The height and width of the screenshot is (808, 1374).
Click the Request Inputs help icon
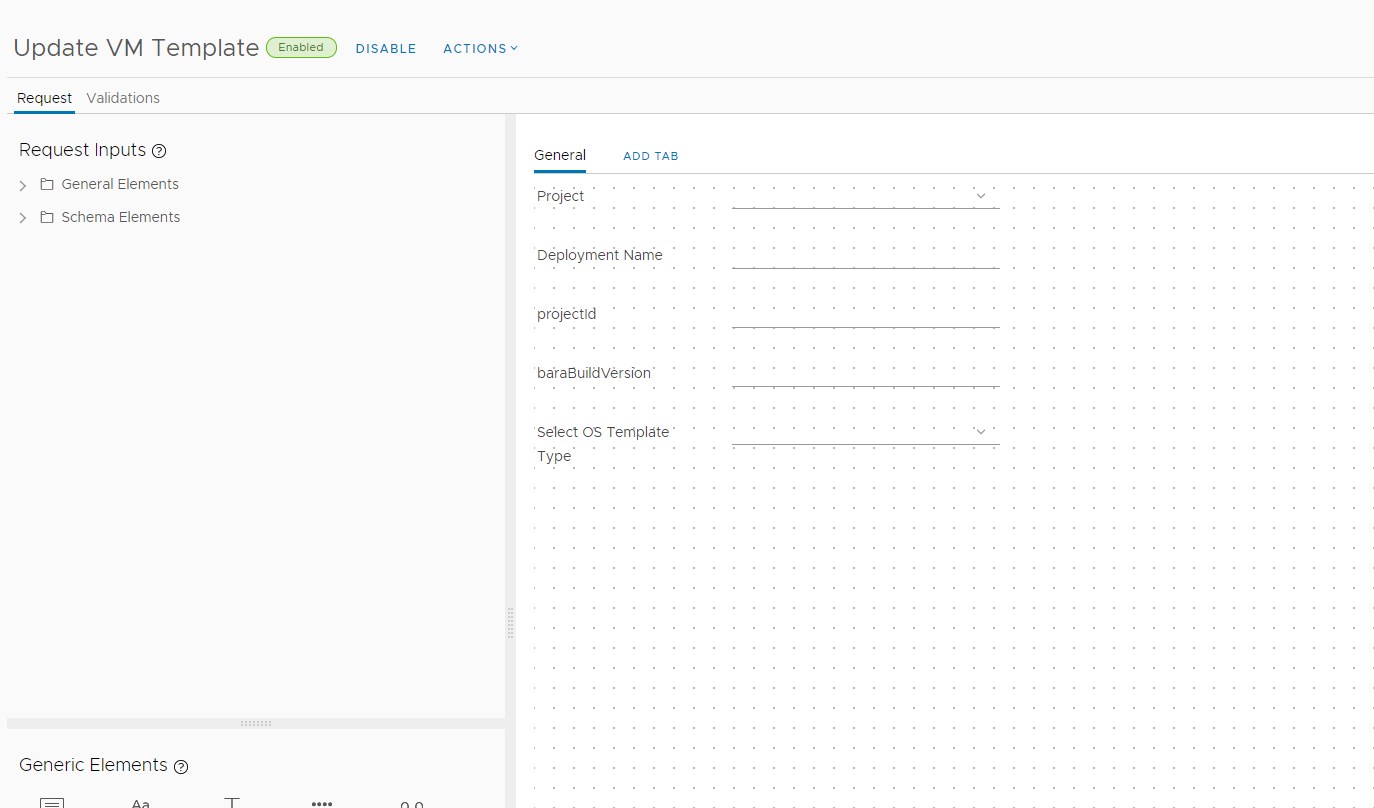[x=159, y=151]
